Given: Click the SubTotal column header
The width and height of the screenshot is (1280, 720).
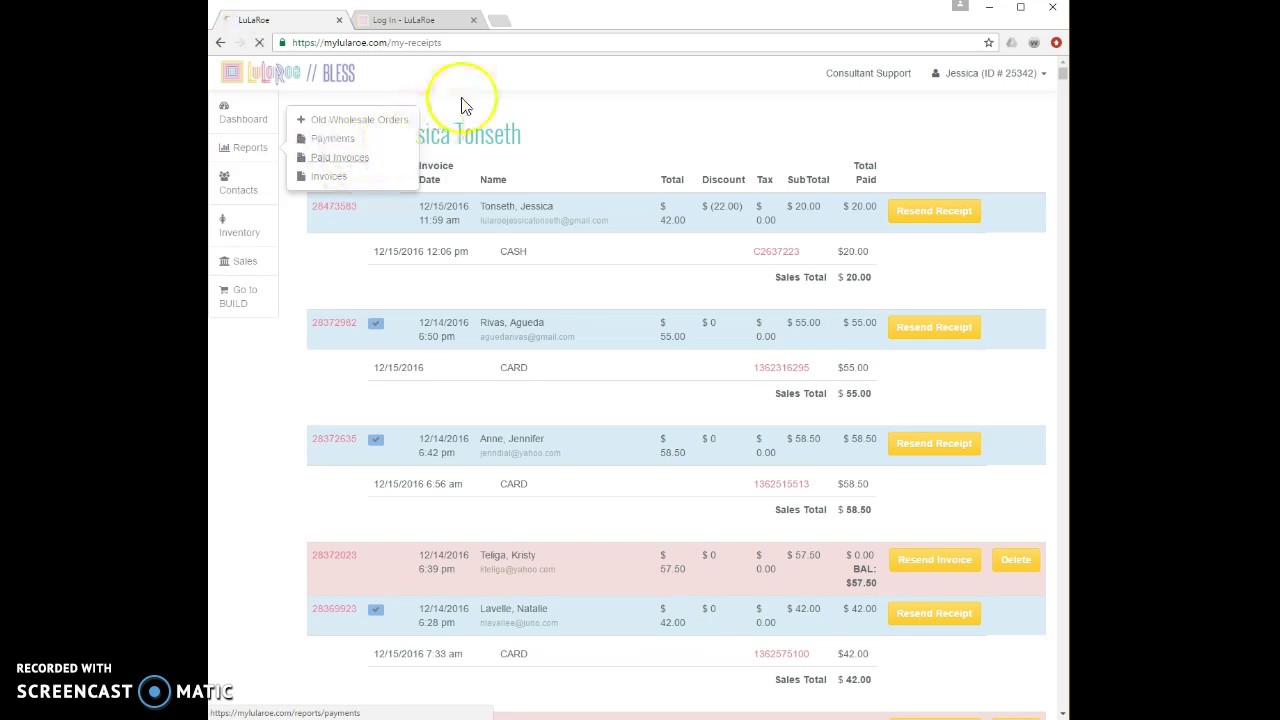Looking at the screenshot, I should (x=808, y=180).
